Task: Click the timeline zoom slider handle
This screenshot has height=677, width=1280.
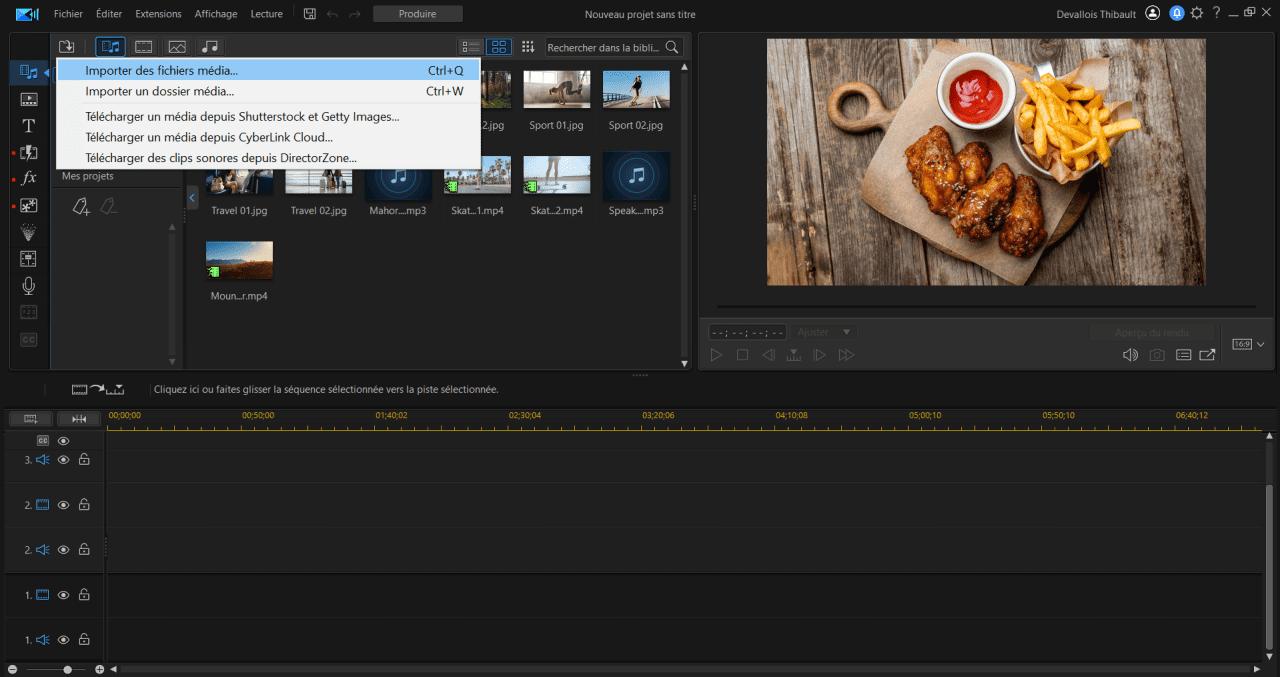Action: (x=67, y=669)
